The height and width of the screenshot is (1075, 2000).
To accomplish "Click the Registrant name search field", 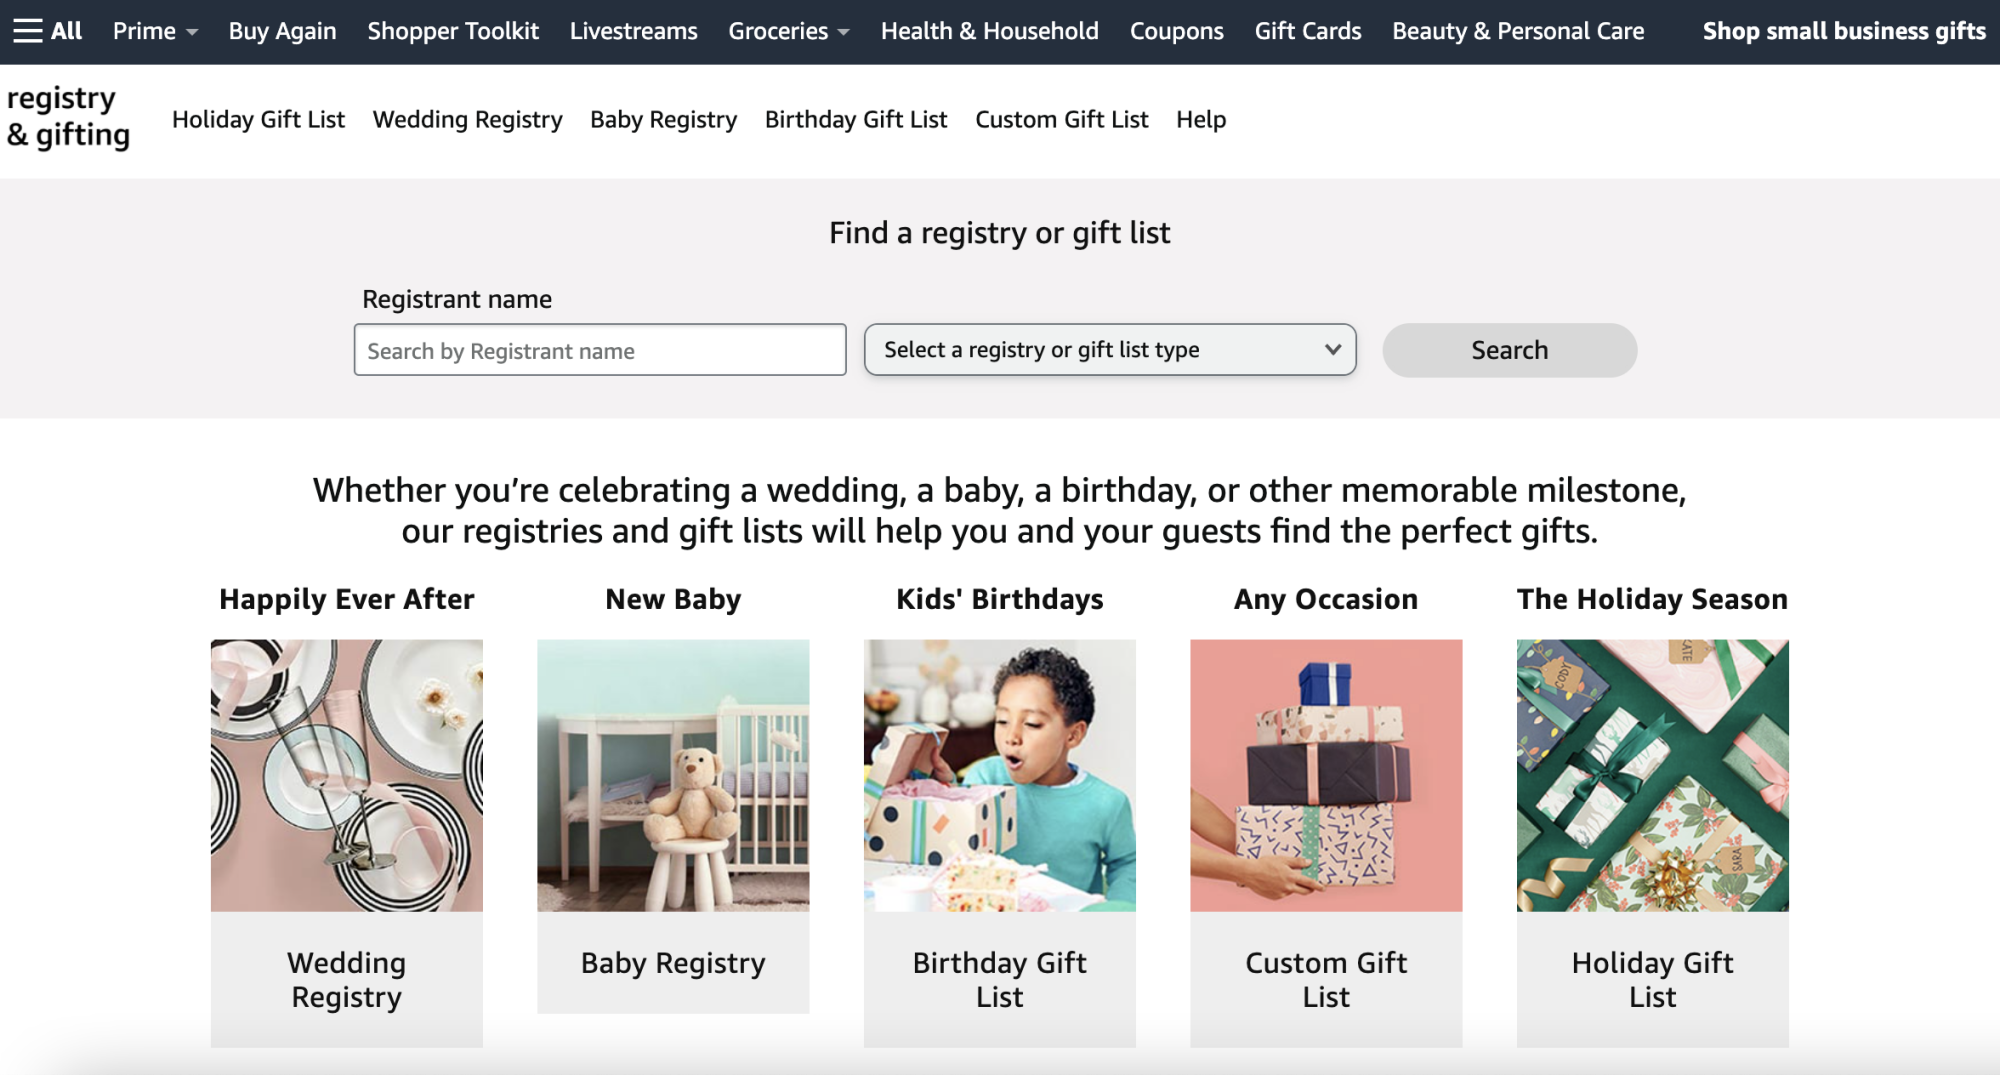I will click(x=599, y=350).
